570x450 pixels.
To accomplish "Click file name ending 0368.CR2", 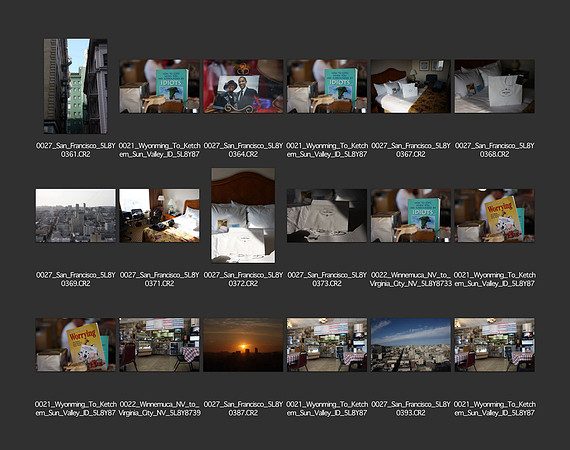I will pyautogui.click(x=494, y=150).
